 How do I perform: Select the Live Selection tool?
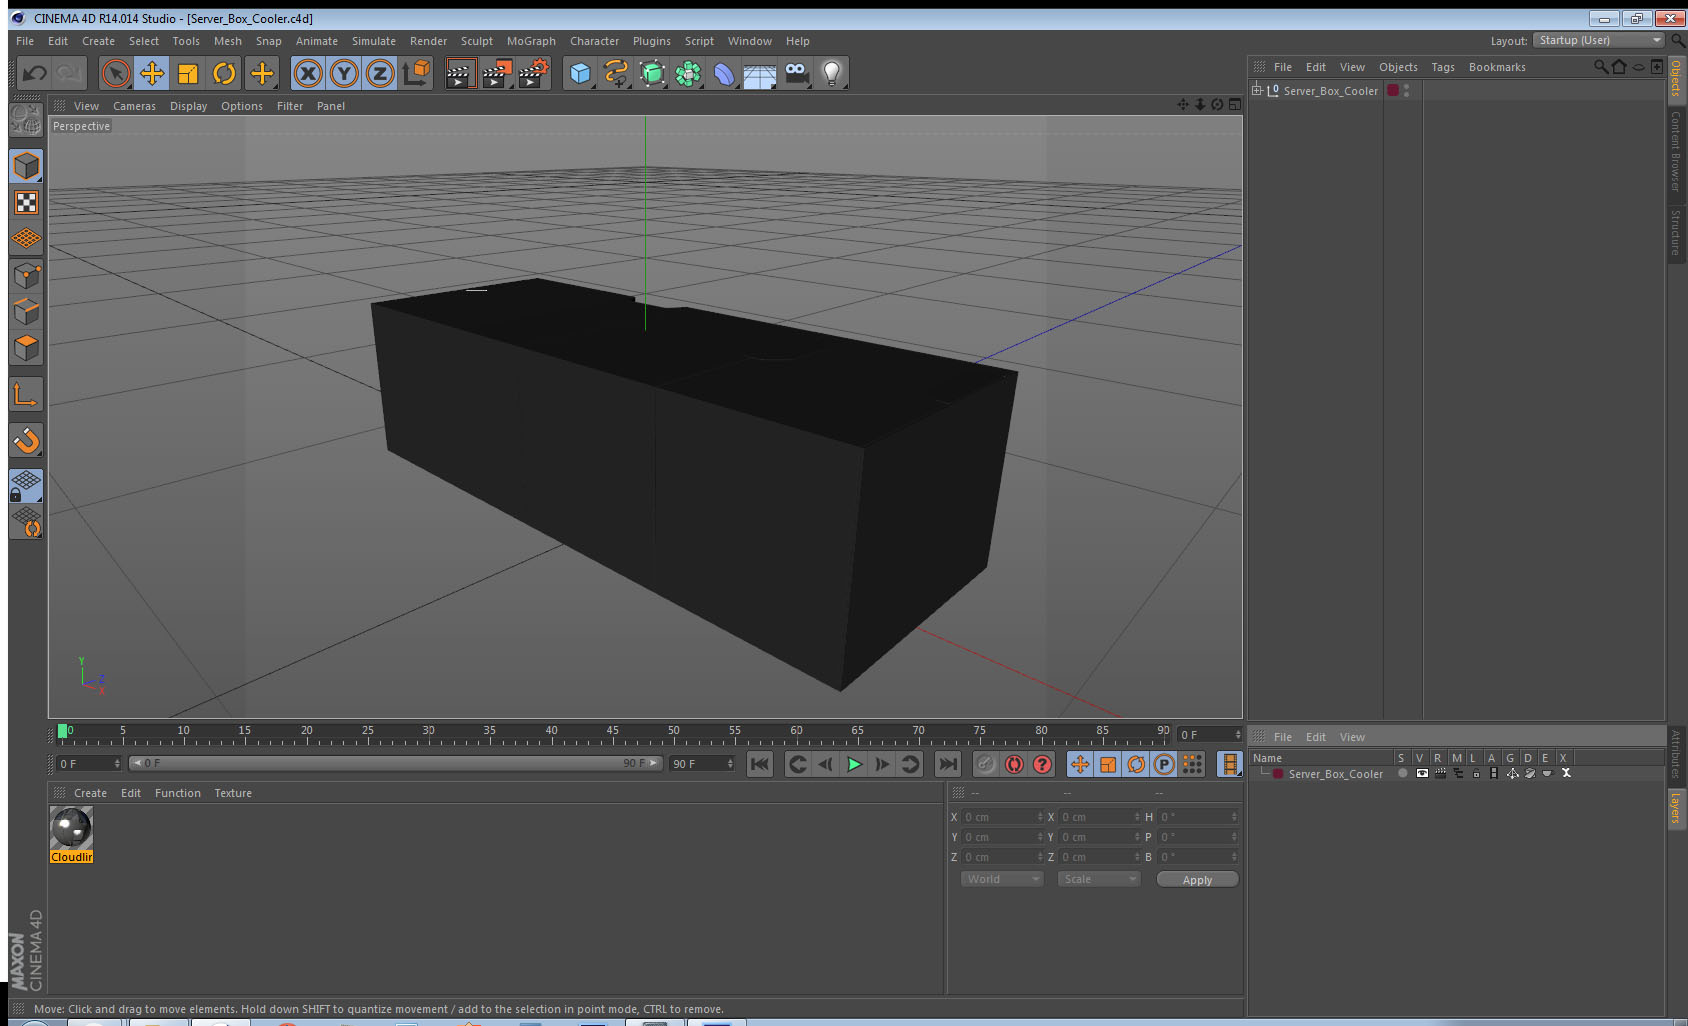(x=116, y=73)
